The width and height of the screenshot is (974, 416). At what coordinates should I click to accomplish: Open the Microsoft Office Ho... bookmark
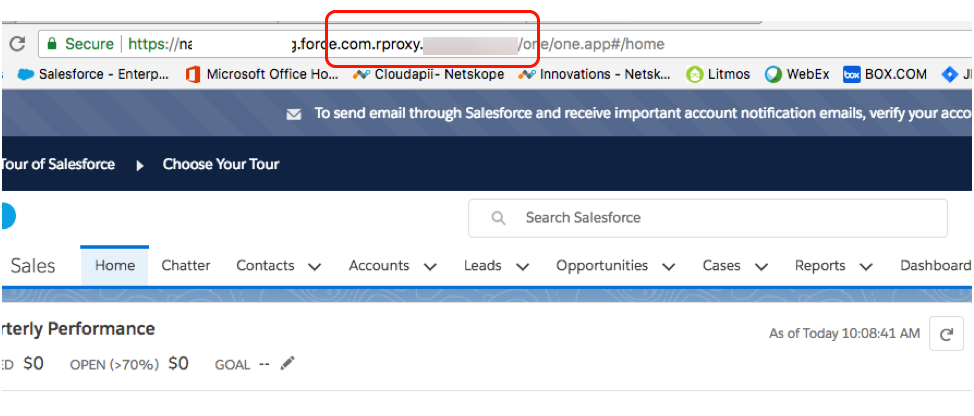click(262, 75)
